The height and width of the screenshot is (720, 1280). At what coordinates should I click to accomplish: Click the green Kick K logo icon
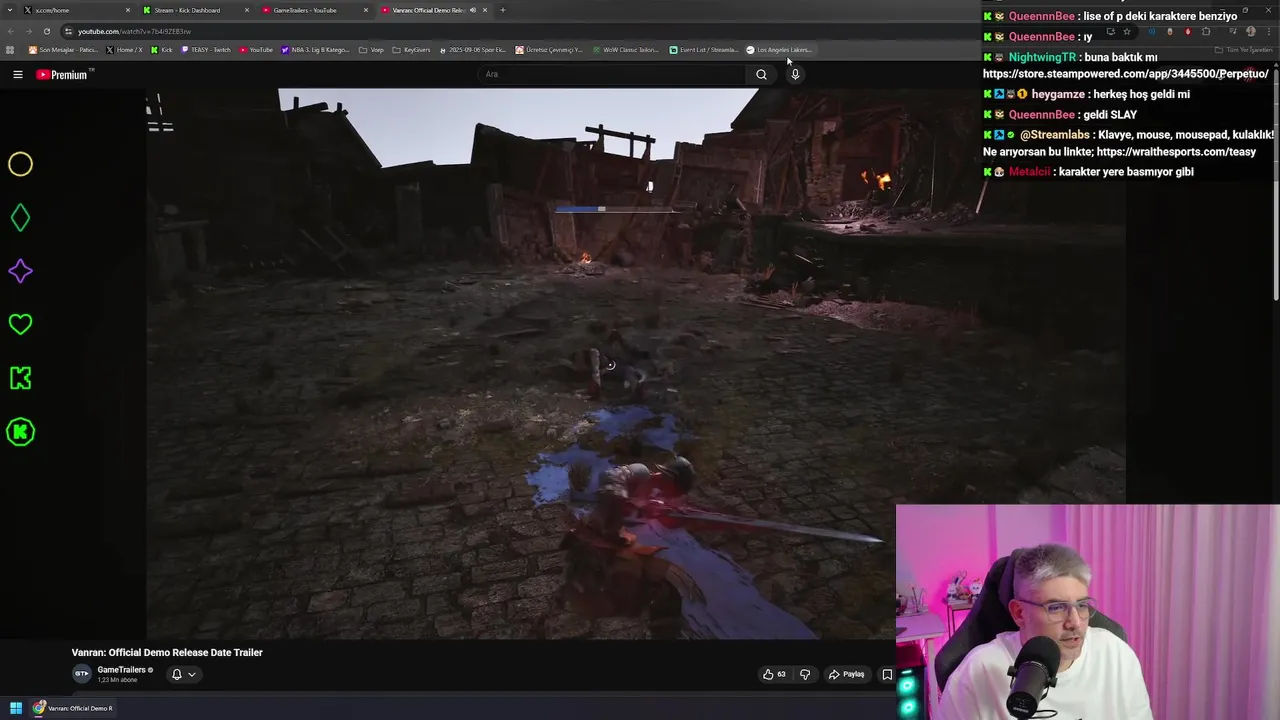pyautogui.click(x=20, y=378)
